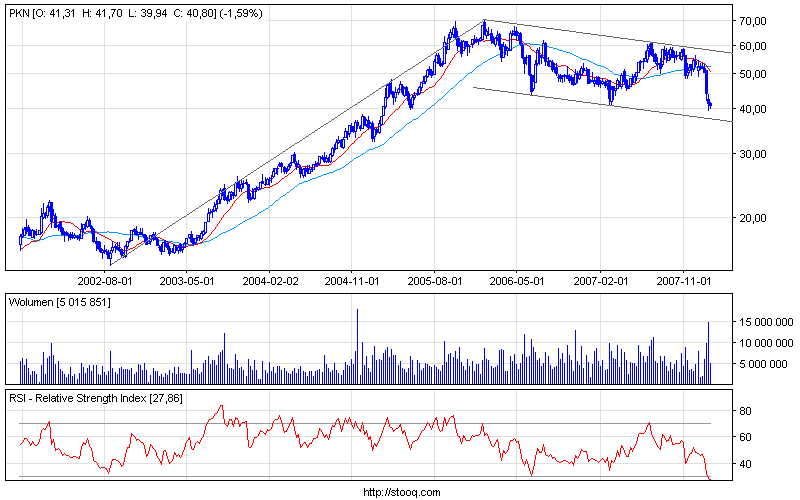Select the 2006-05-01 date label
The image size is (800, 500).
click(x=517, y=281)
